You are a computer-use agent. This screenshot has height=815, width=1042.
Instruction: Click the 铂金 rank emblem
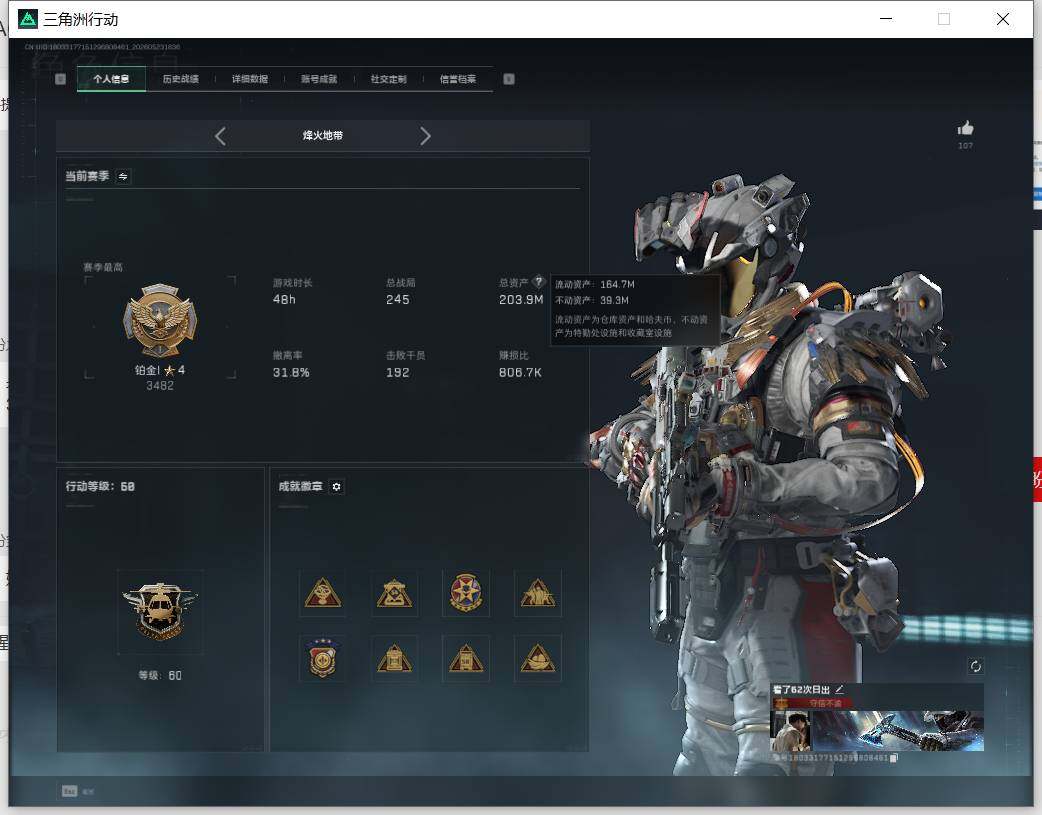point(160,320)
